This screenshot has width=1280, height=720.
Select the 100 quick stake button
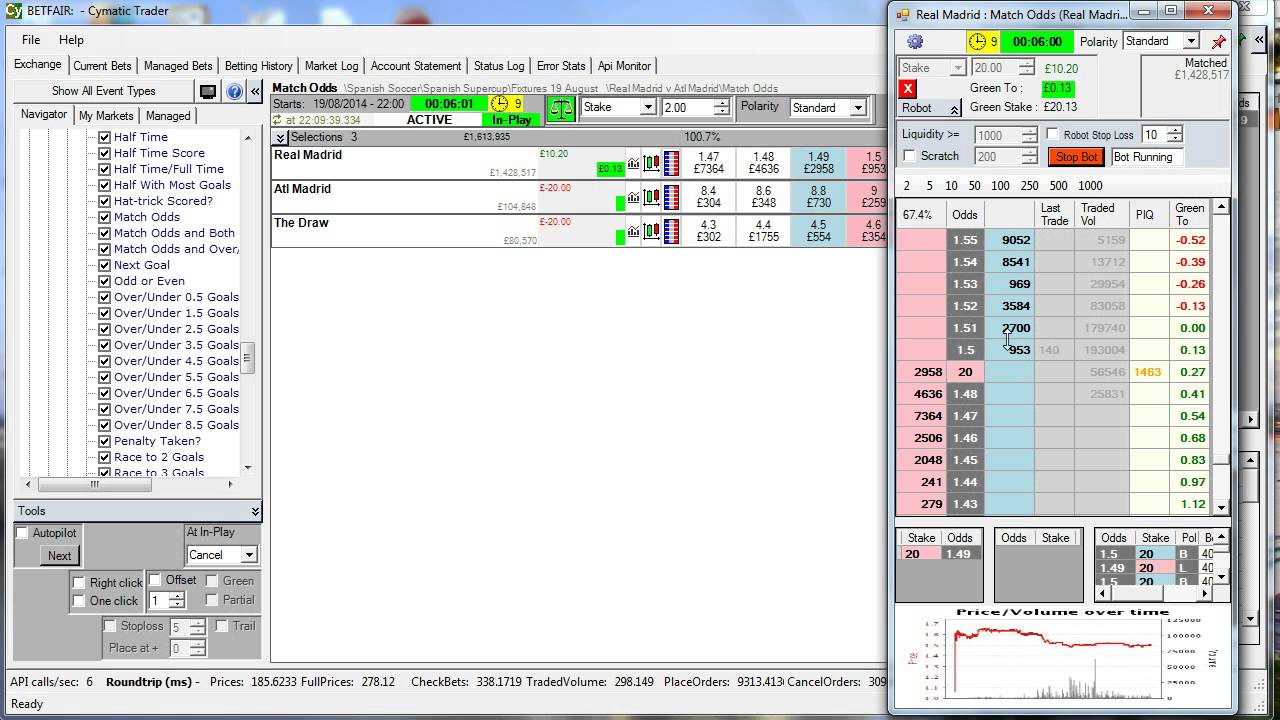1000,186
